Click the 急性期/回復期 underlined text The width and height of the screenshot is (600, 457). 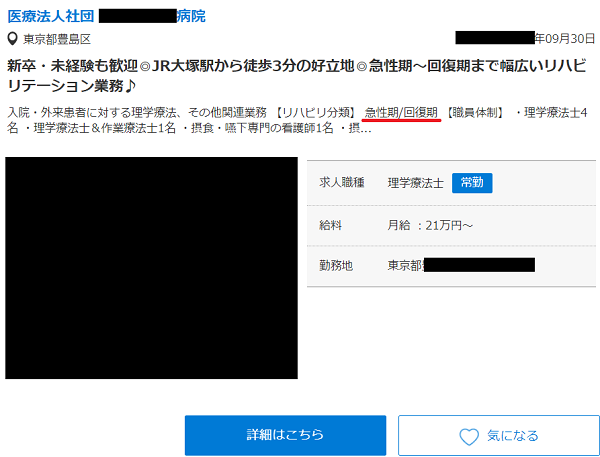tap(401, 113)
